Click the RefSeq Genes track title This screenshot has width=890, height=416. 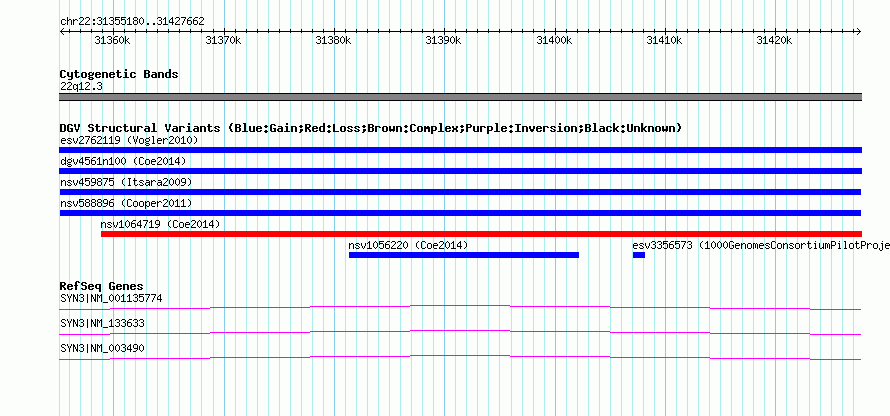102,286
